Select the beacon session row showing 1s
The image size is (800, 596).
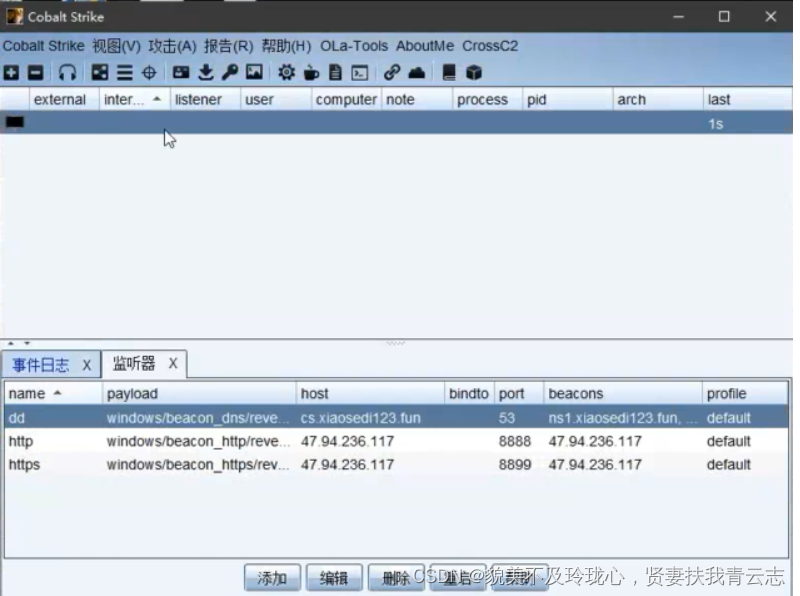(396, 122)
